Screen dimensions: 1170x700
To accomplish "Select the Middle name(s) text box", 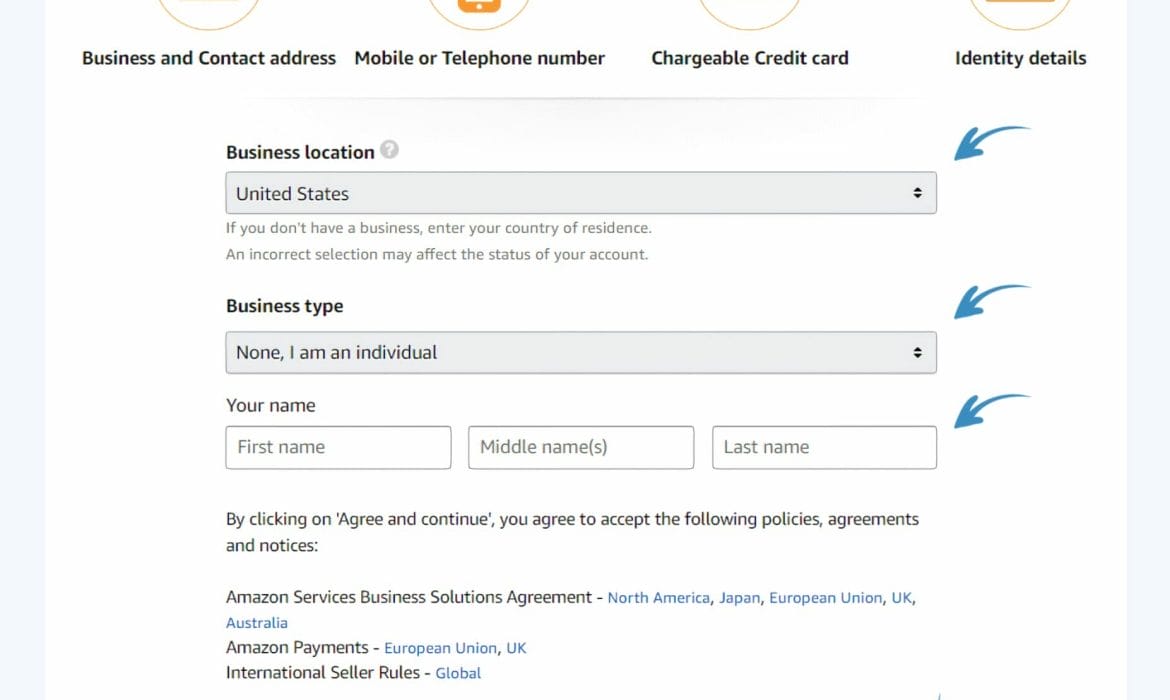I will click(580, 447).
